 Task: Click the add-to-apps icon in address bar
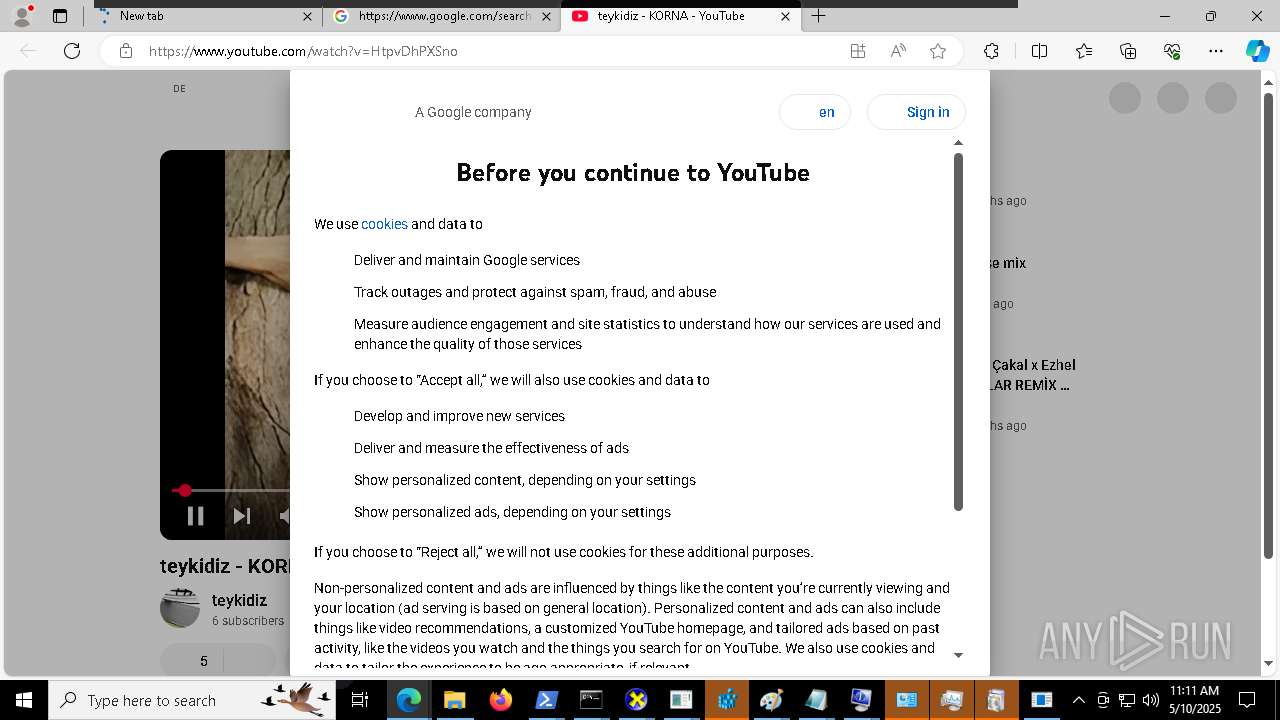point(858,51)
